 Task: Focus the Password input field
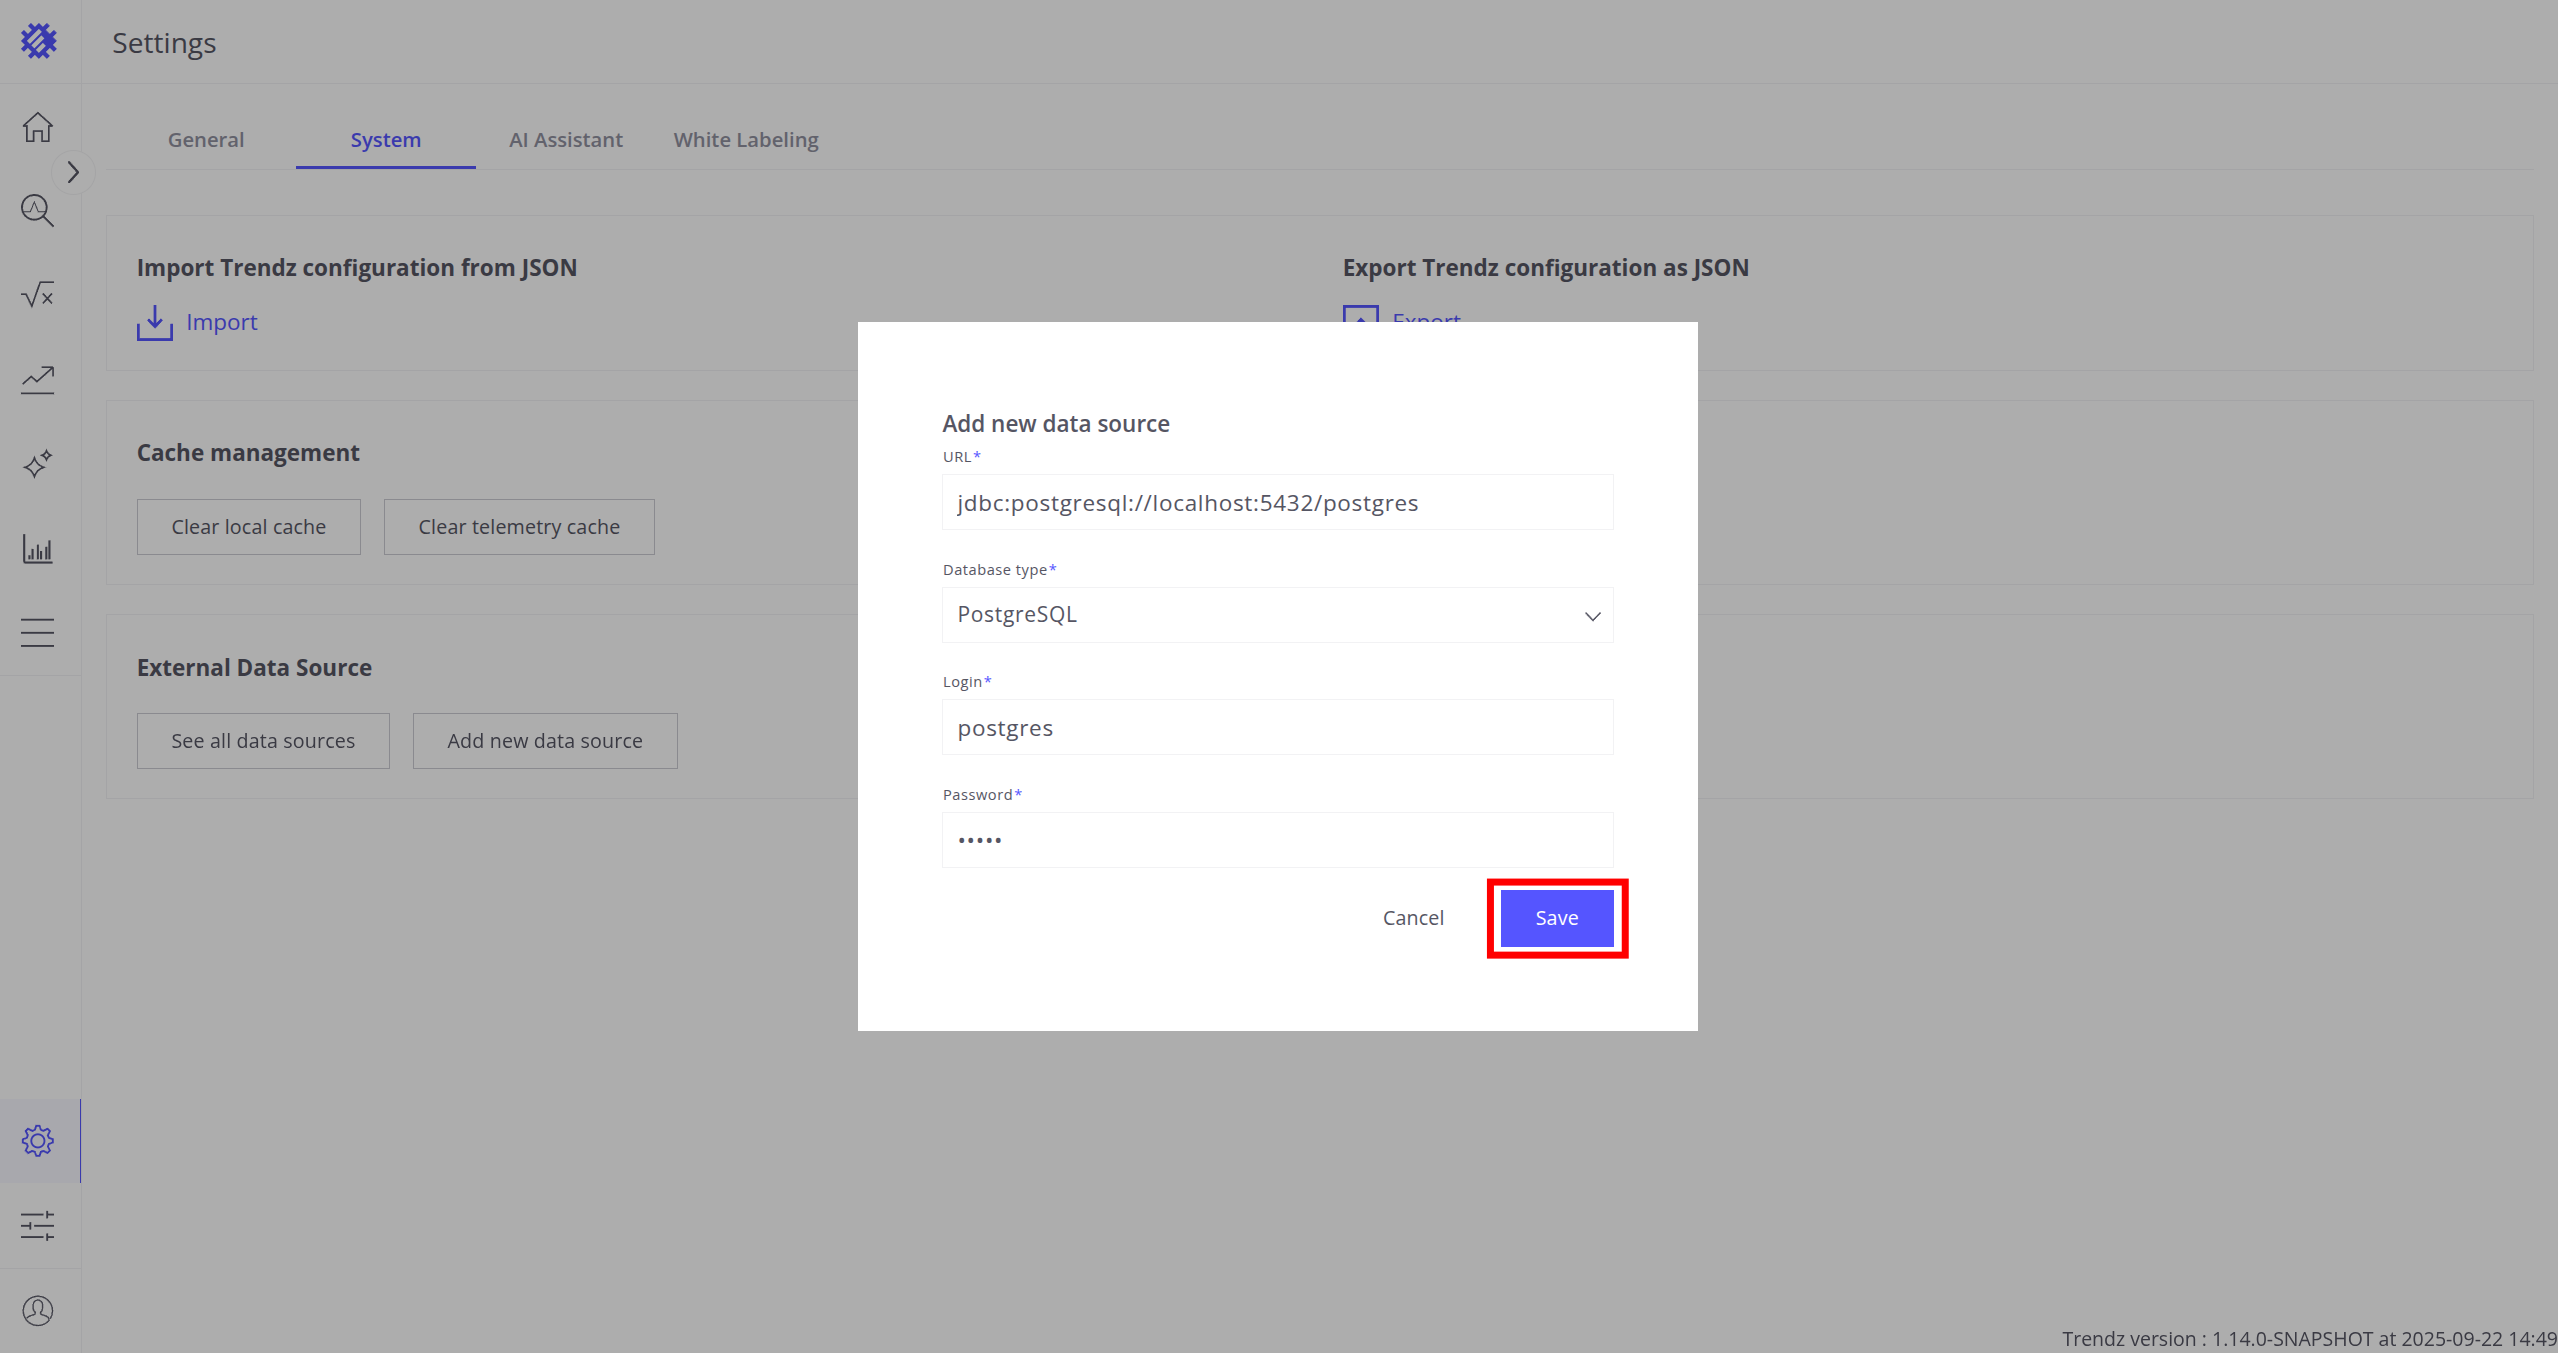pyautogui.click(x=1277, y=840)
